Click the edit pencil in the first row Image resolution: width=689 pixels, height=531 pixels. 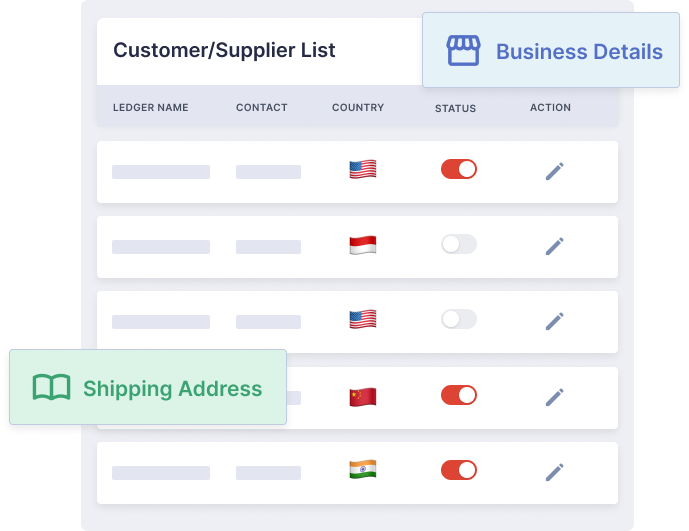click(555, 171)
